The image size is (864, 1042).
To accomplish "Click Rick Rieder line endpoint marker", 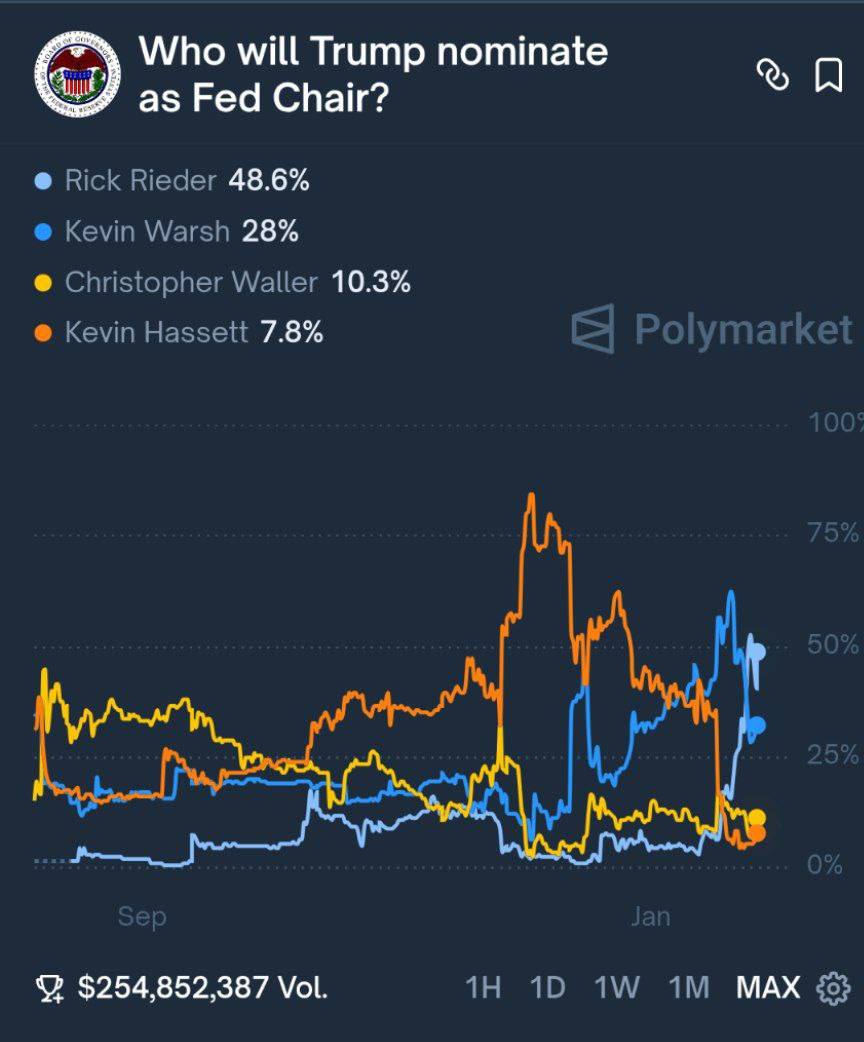I will pyautogui.click(x=758, y=652).
